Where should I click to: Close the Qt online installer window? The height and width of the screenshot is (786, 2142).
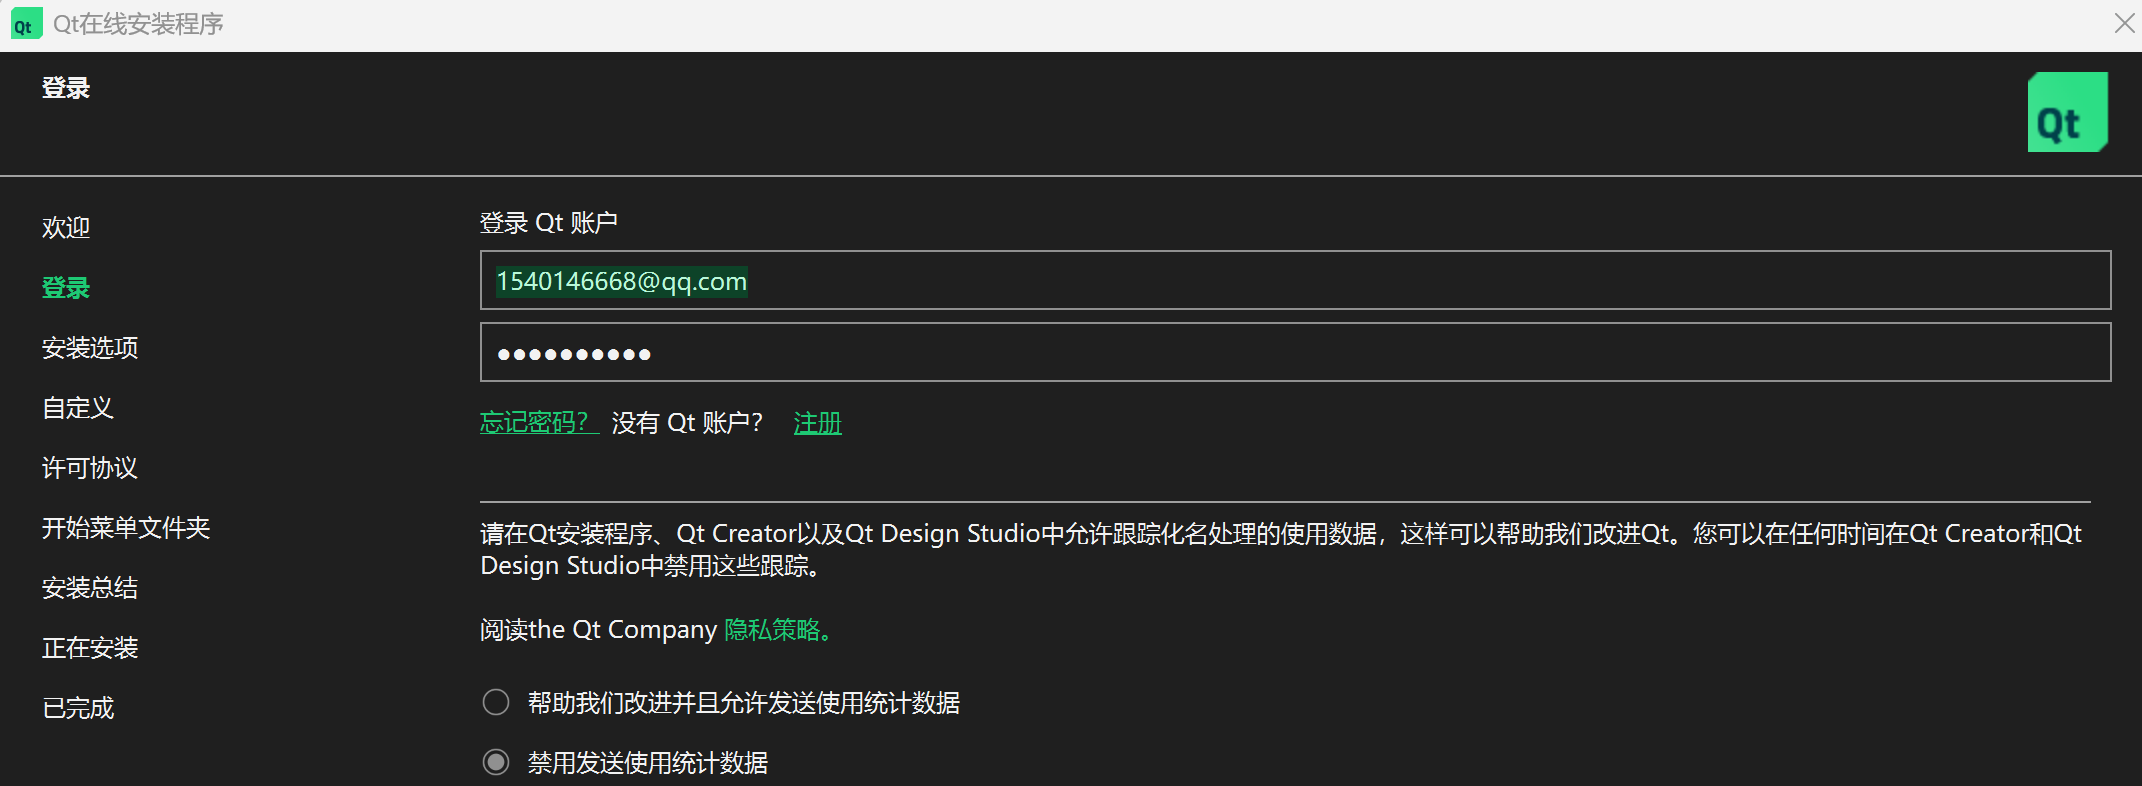2124,23
